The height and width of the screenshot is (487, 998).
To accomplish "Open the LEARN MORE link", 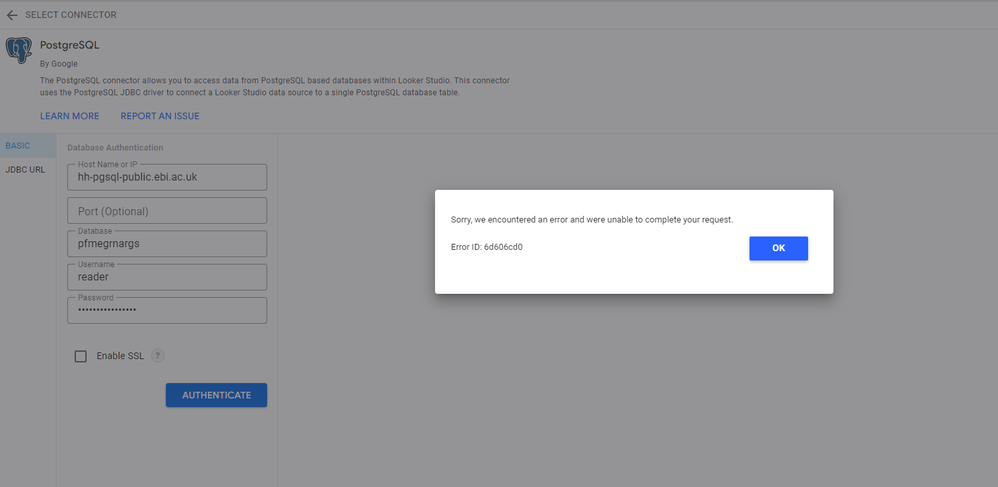I will coord(70,116).
